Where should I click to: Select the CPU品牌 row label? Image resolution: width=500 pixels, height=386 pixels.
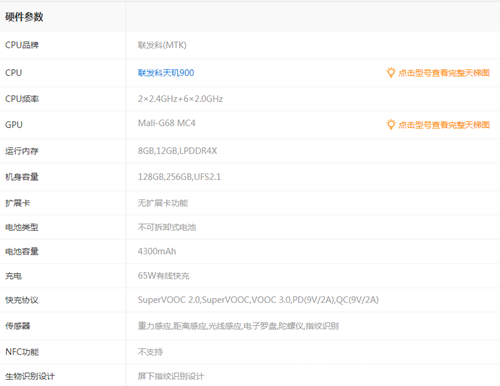point(22,45)
